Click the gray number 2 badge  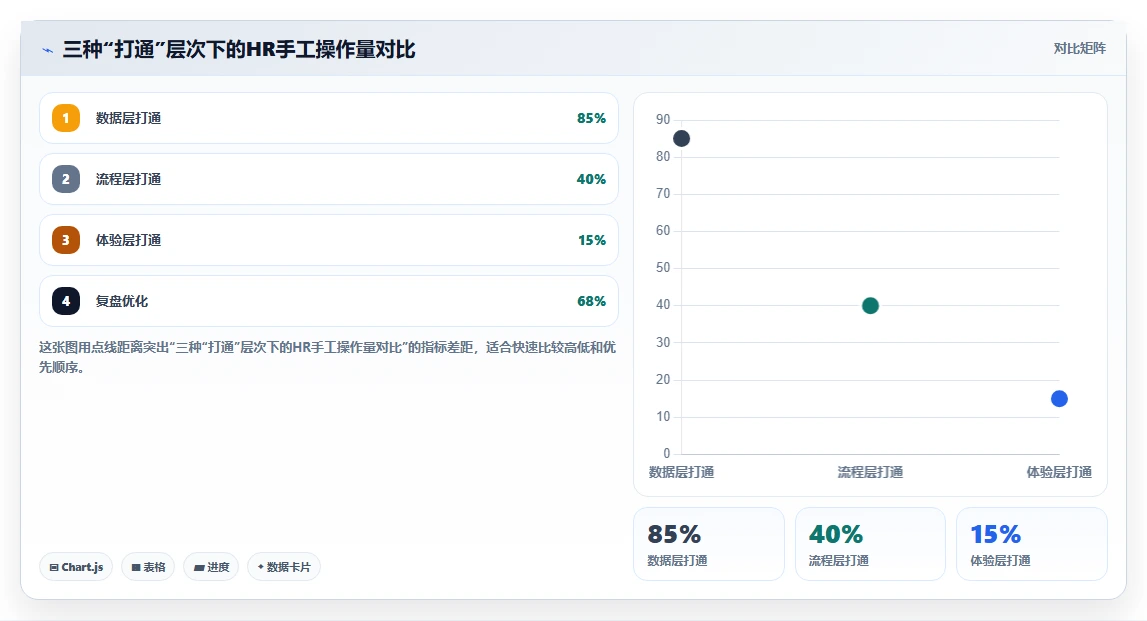(66, 179)
